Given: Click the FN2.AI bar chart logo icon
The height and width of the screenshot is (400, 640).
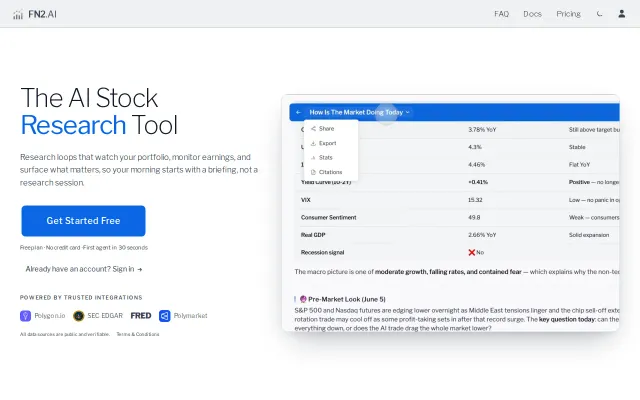Looking at the screenshot, I should tap(18, 15).
